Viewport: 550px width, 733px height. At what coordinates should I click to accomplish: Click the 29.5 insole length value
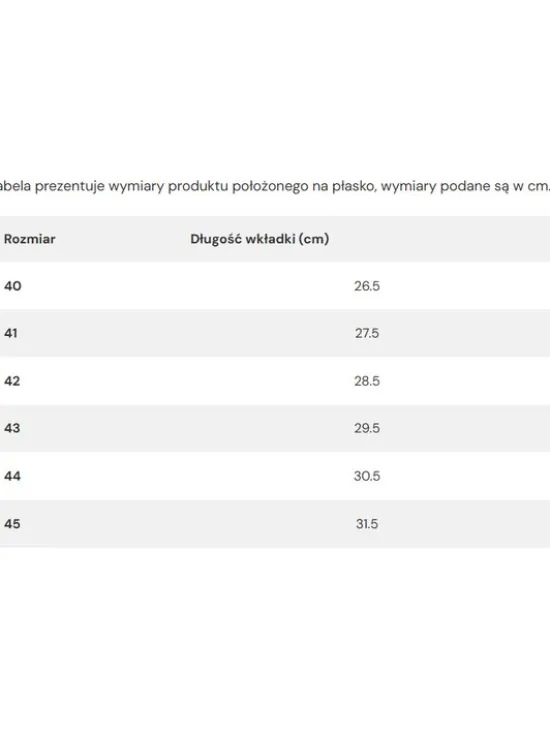[367, 428]
